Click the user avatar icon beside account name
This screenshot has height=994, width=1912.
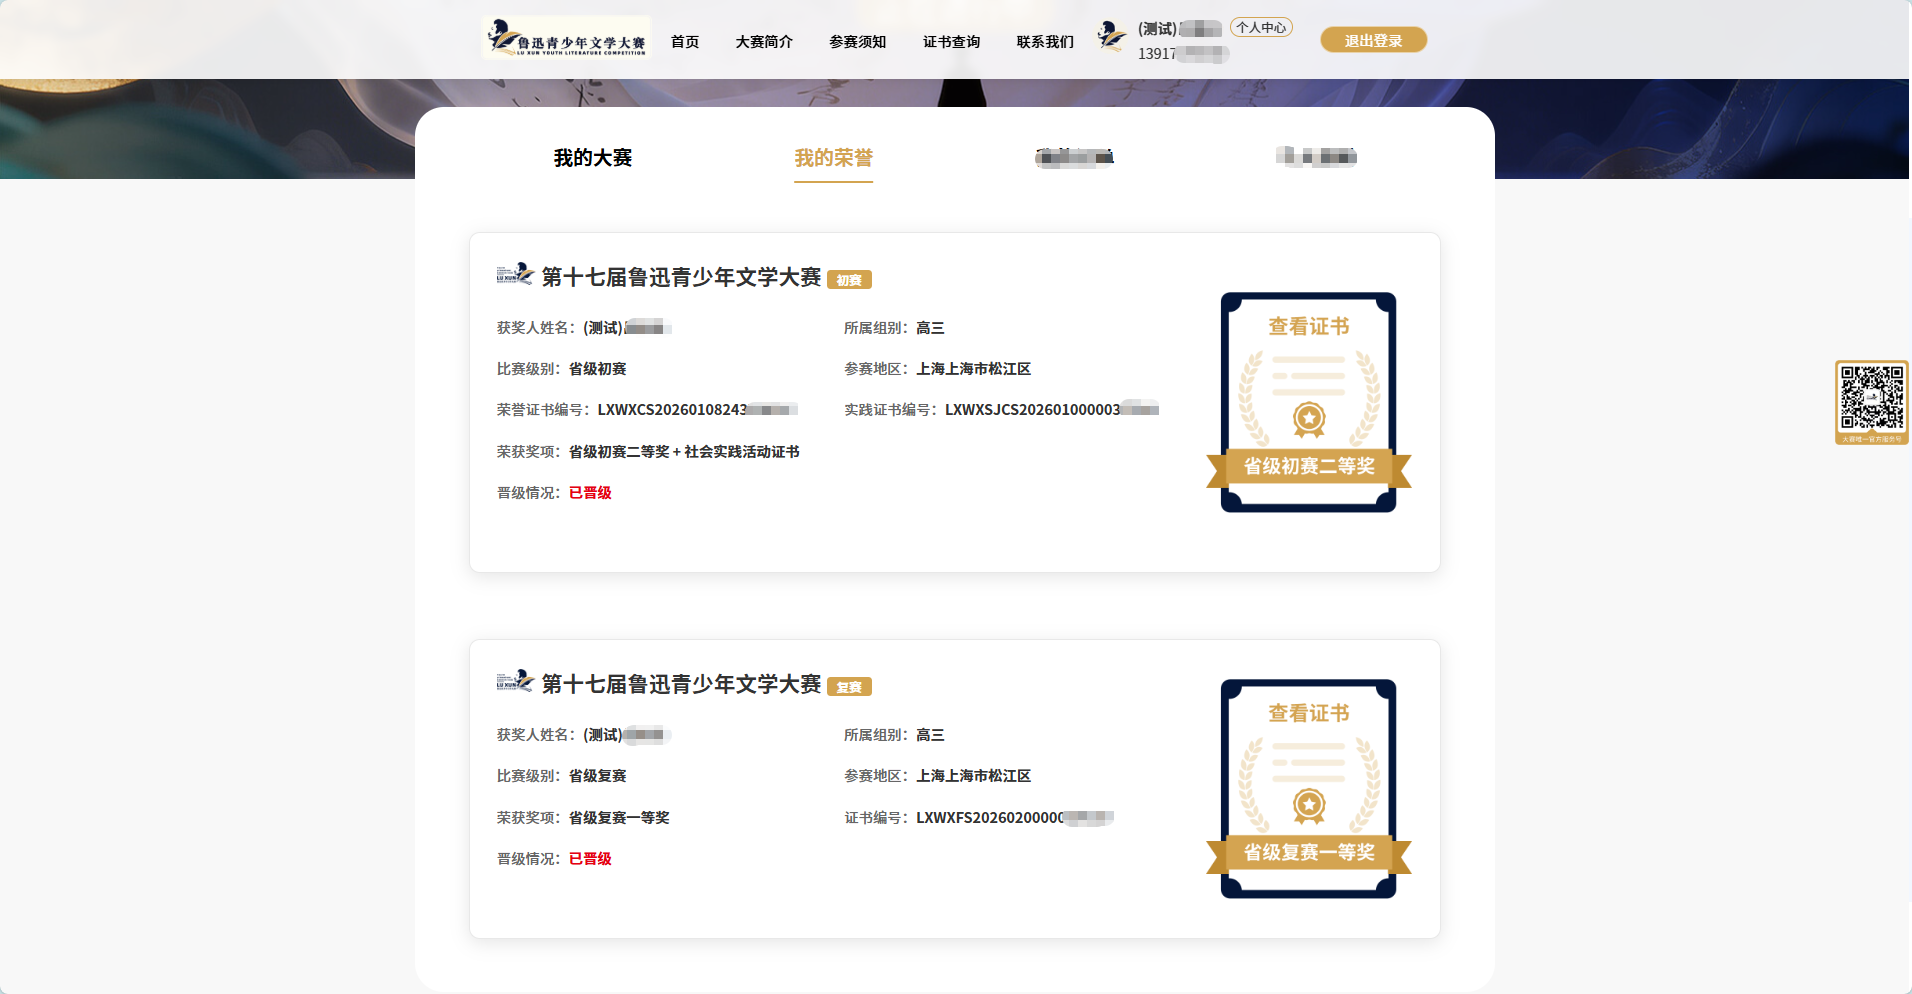pyautogui.click(x=1111, y=37)
